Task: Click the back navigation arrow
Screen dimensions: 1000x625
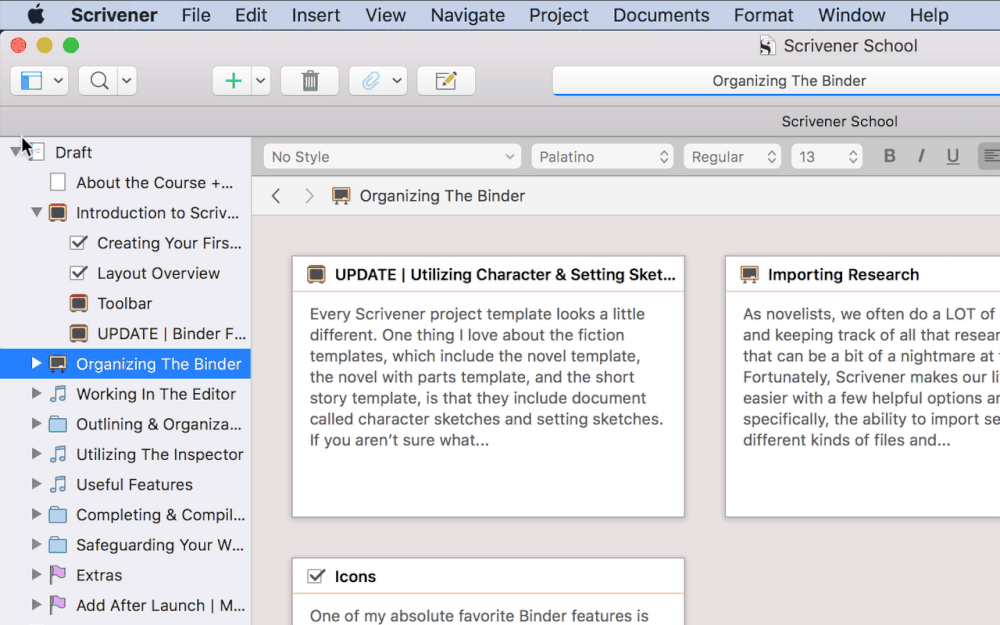Action: 277,196
